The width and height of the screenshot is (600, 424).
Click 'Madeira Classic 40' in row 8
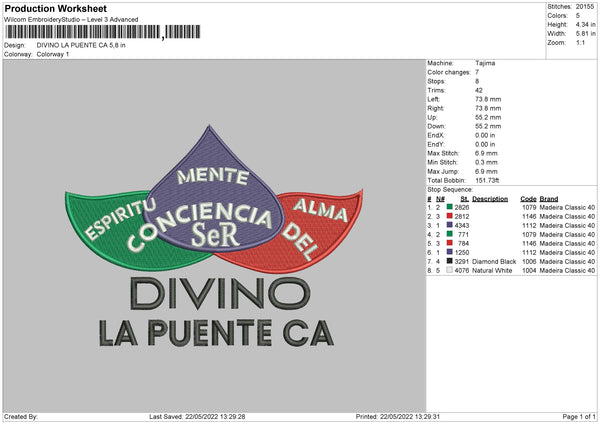[x=567, y=271]
